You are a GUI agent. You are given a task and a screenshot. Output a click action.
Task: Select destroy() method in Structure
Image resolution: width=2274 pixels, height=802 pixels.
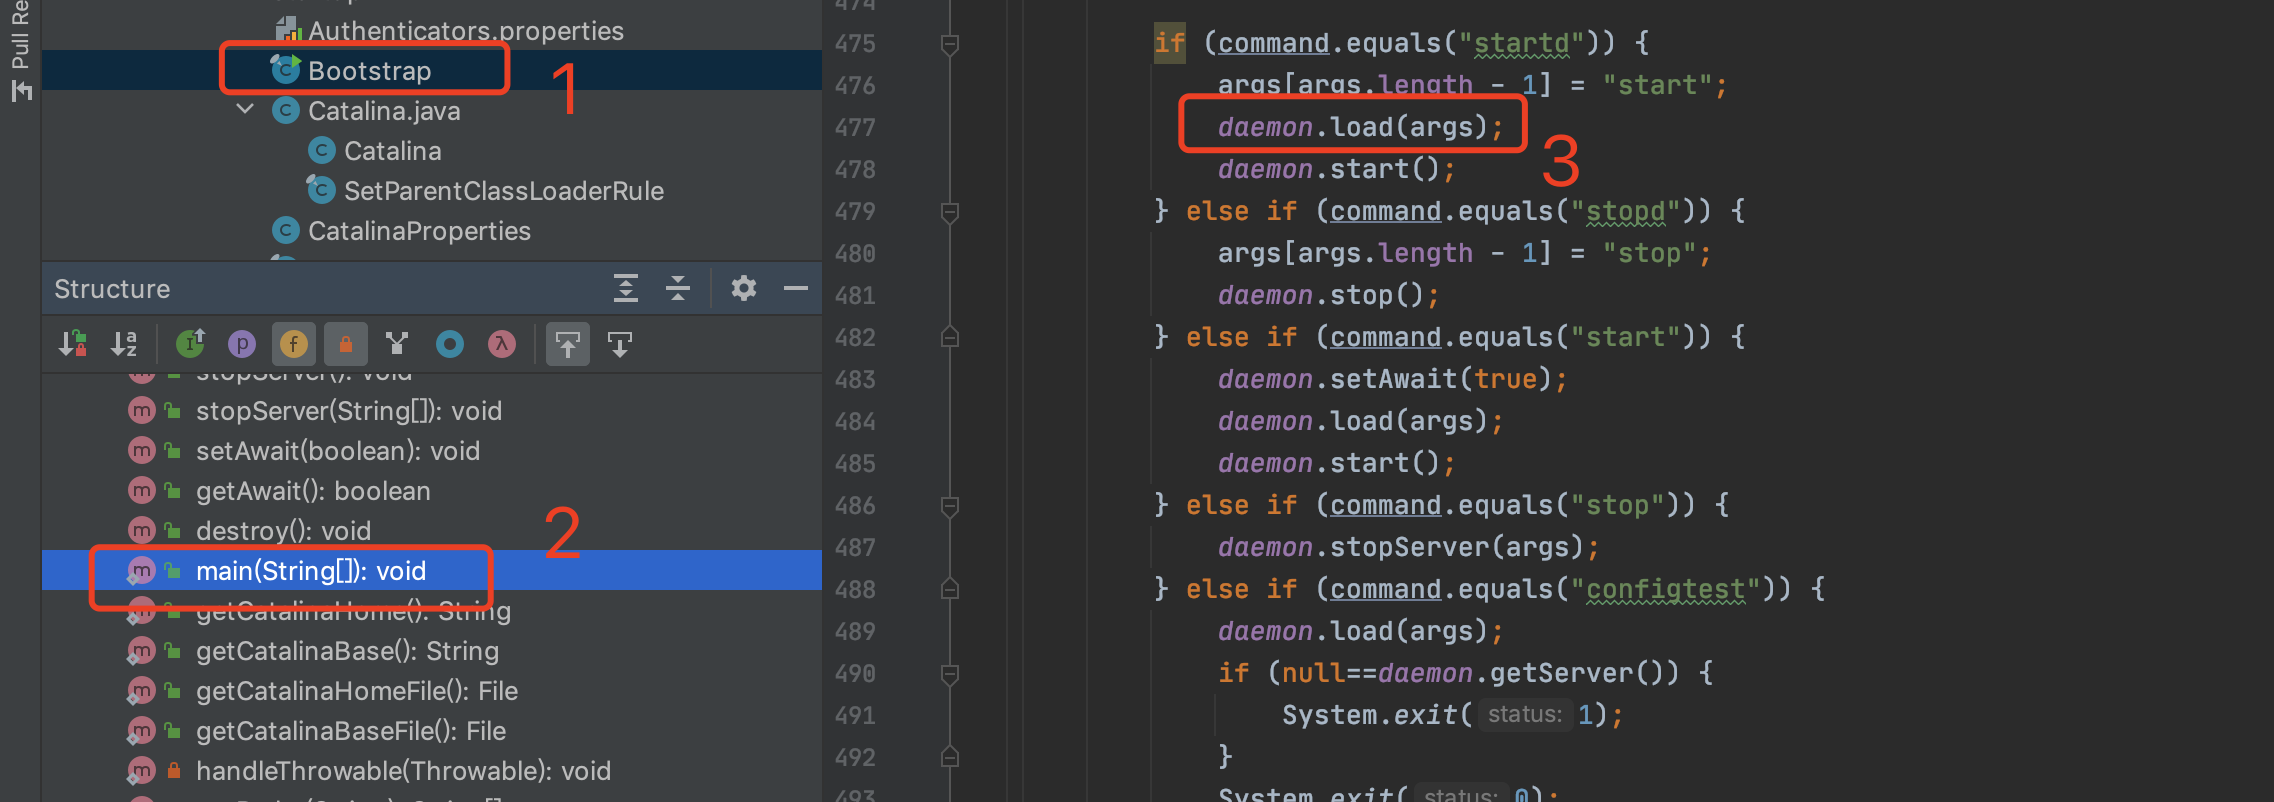283,531
